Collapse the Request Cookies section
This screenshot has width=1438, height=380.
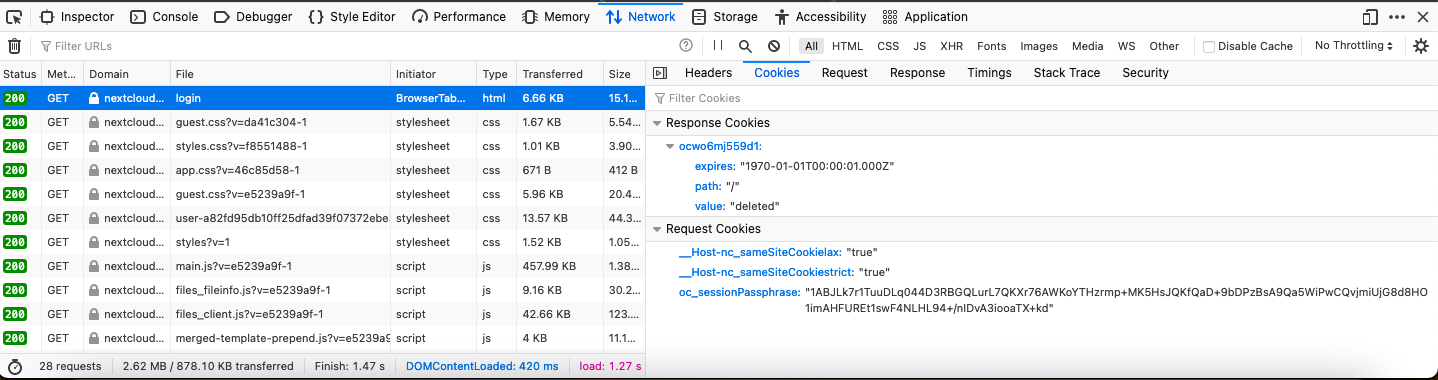click(x=657, y=229)
